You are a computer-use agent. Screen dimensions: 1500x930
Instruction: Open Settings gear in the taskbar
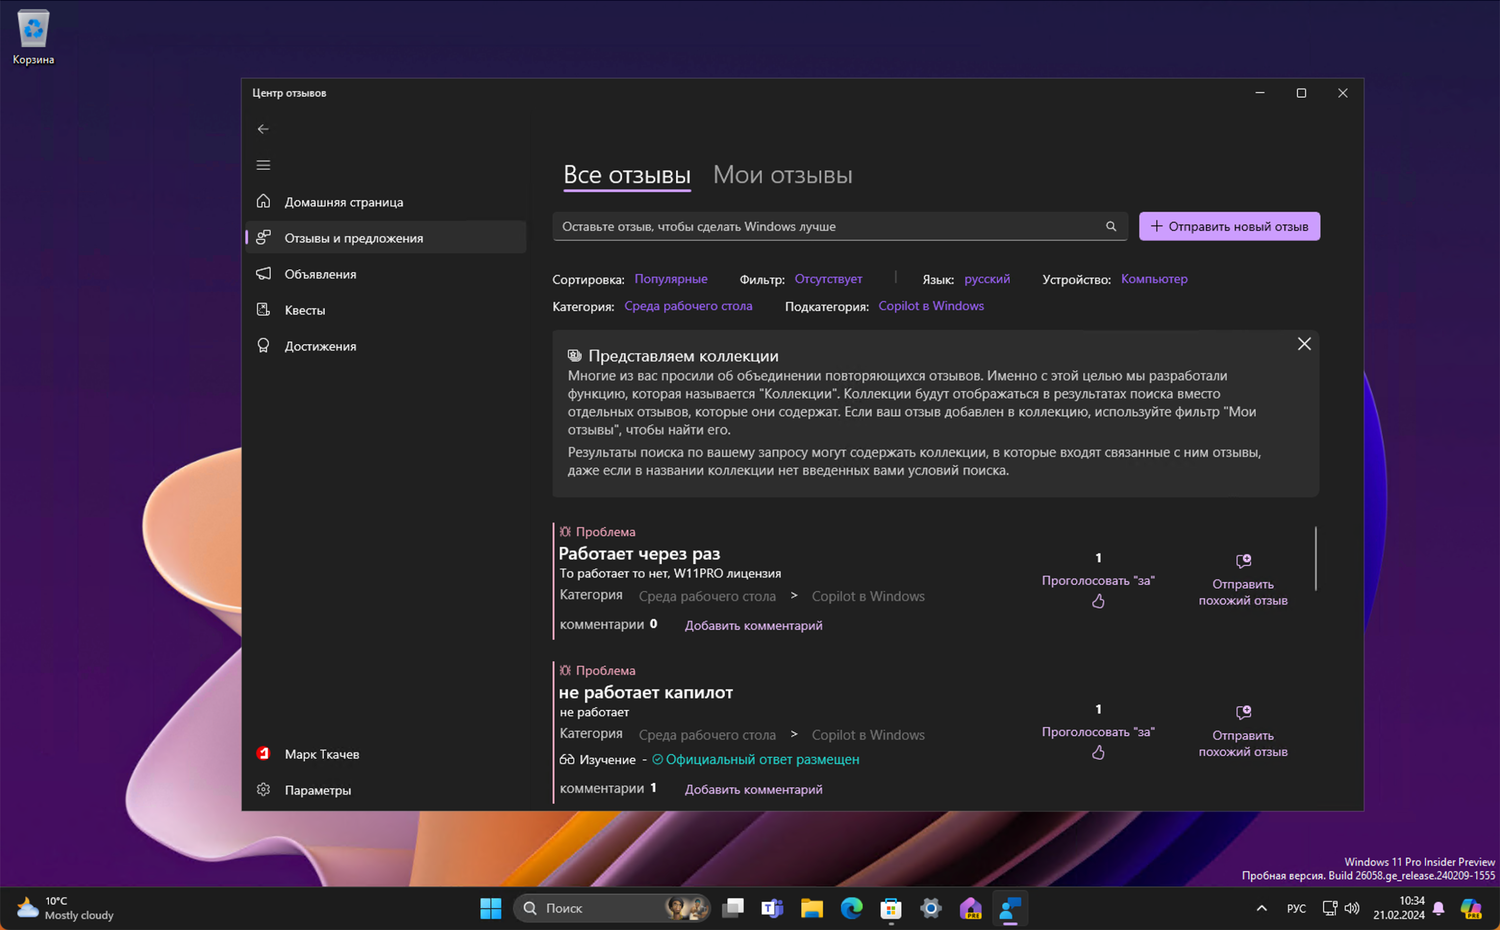[931, 908]
